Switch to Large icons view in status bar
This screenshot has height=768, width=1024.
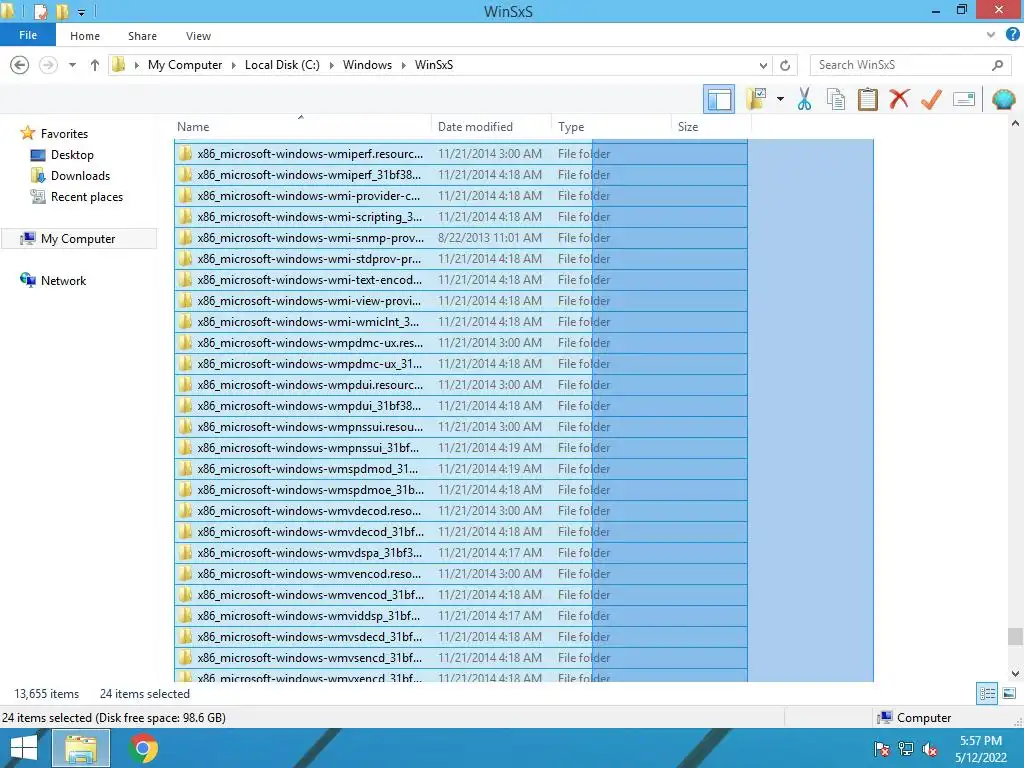coord(1009,694)
